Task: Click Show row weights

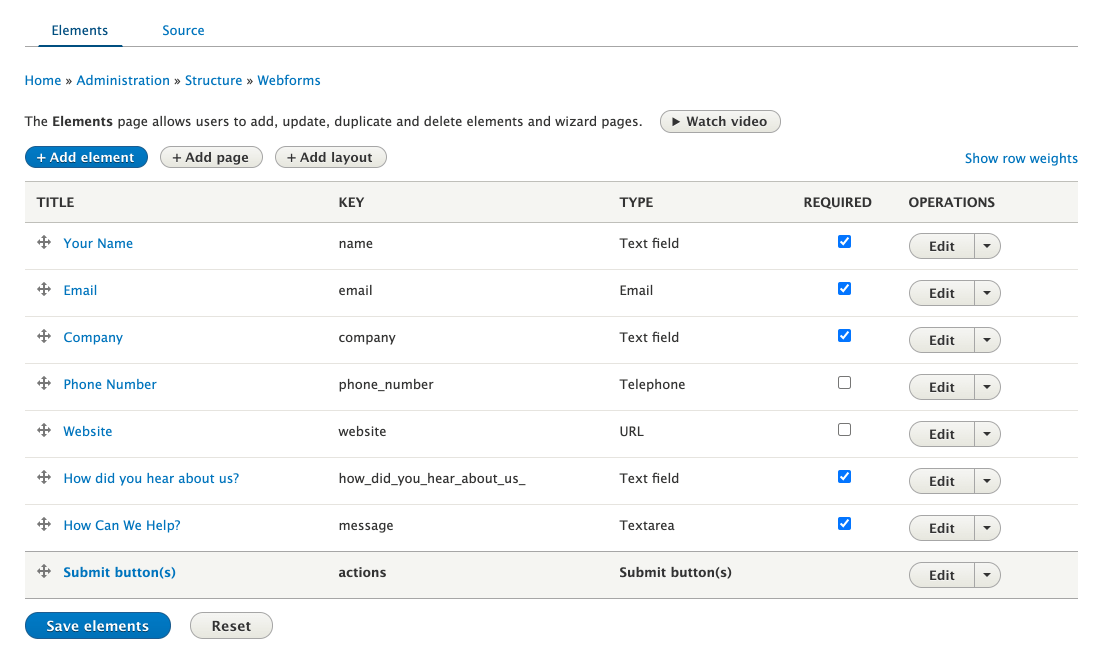Action: pos(1021,158)
